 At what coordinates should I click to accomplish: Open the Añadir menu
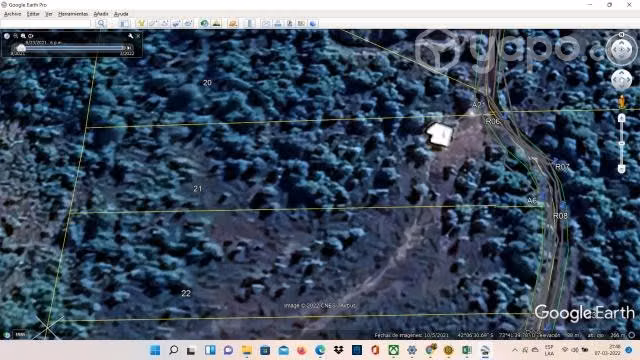coord(101,14)
